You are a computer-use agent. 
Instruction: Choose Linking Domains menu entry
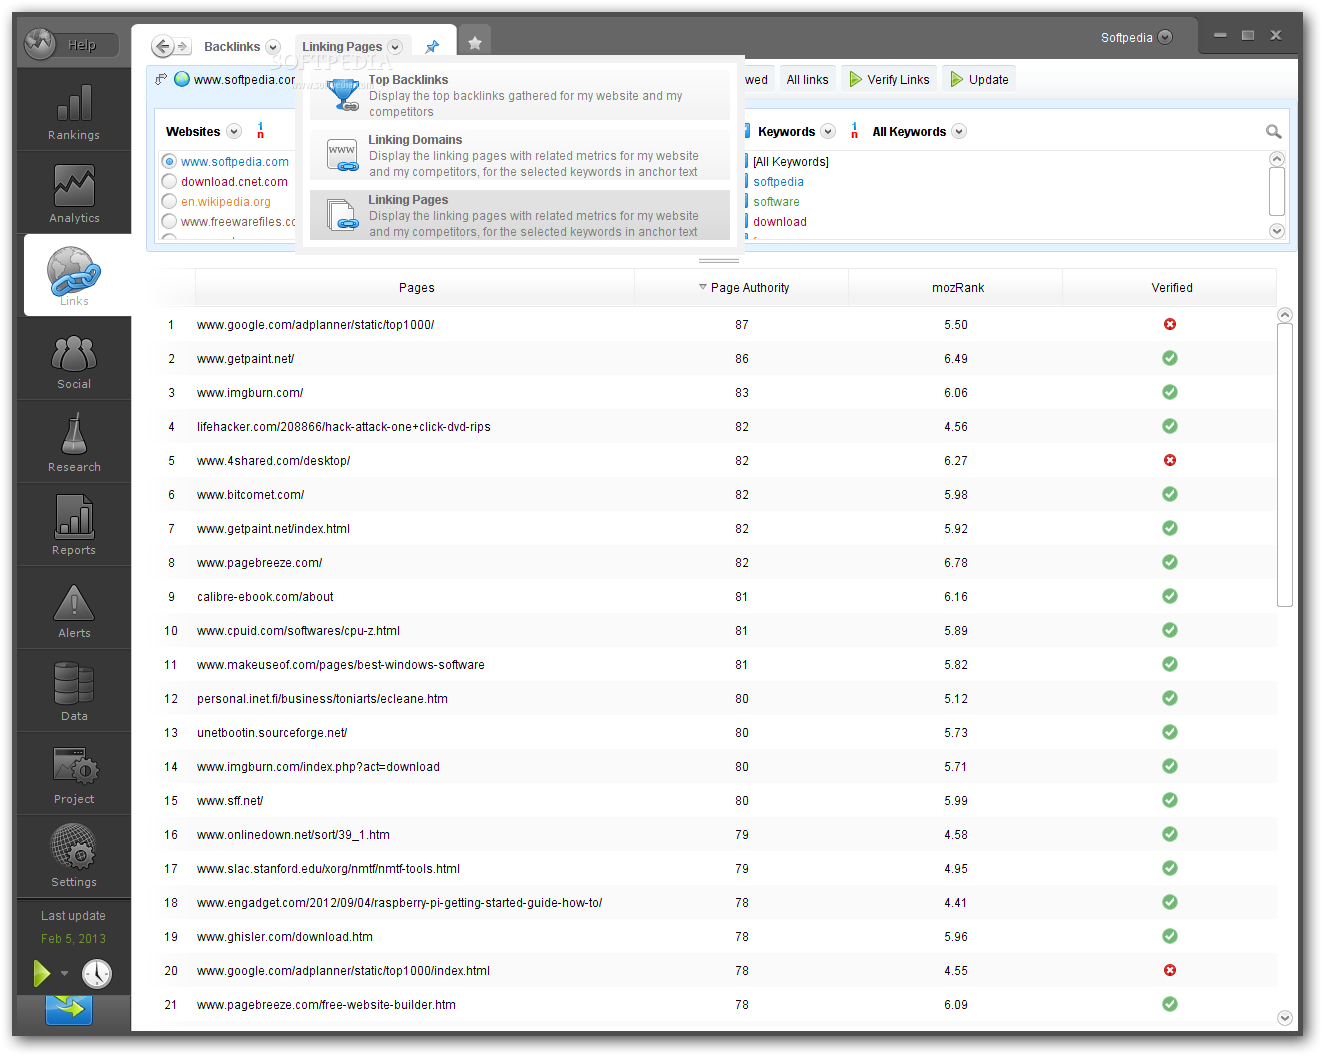[x=520, y=155]
